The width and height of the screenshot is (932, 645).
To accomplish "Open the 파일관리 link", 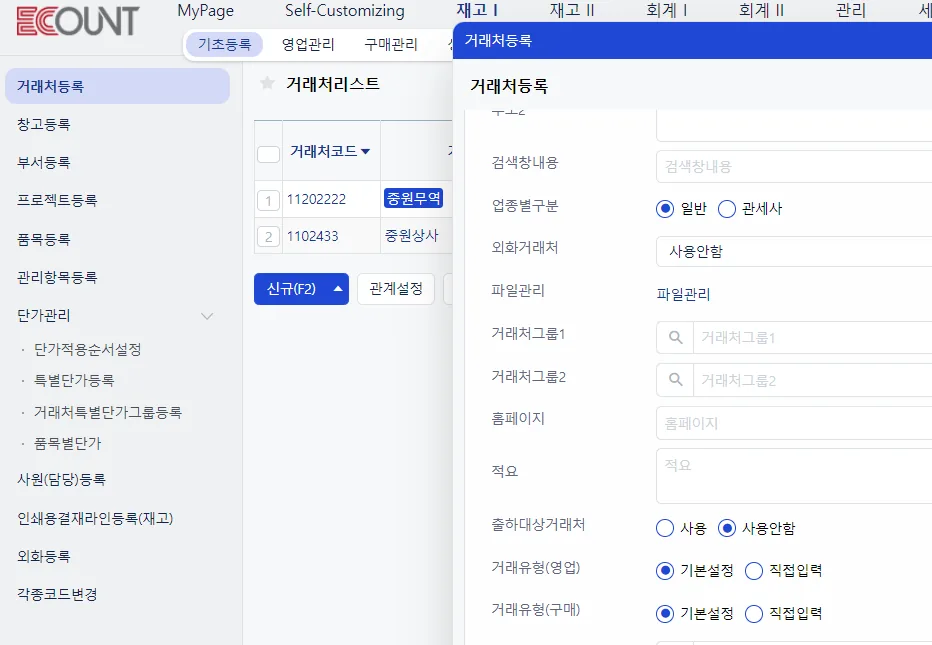I will pos(683,294).
